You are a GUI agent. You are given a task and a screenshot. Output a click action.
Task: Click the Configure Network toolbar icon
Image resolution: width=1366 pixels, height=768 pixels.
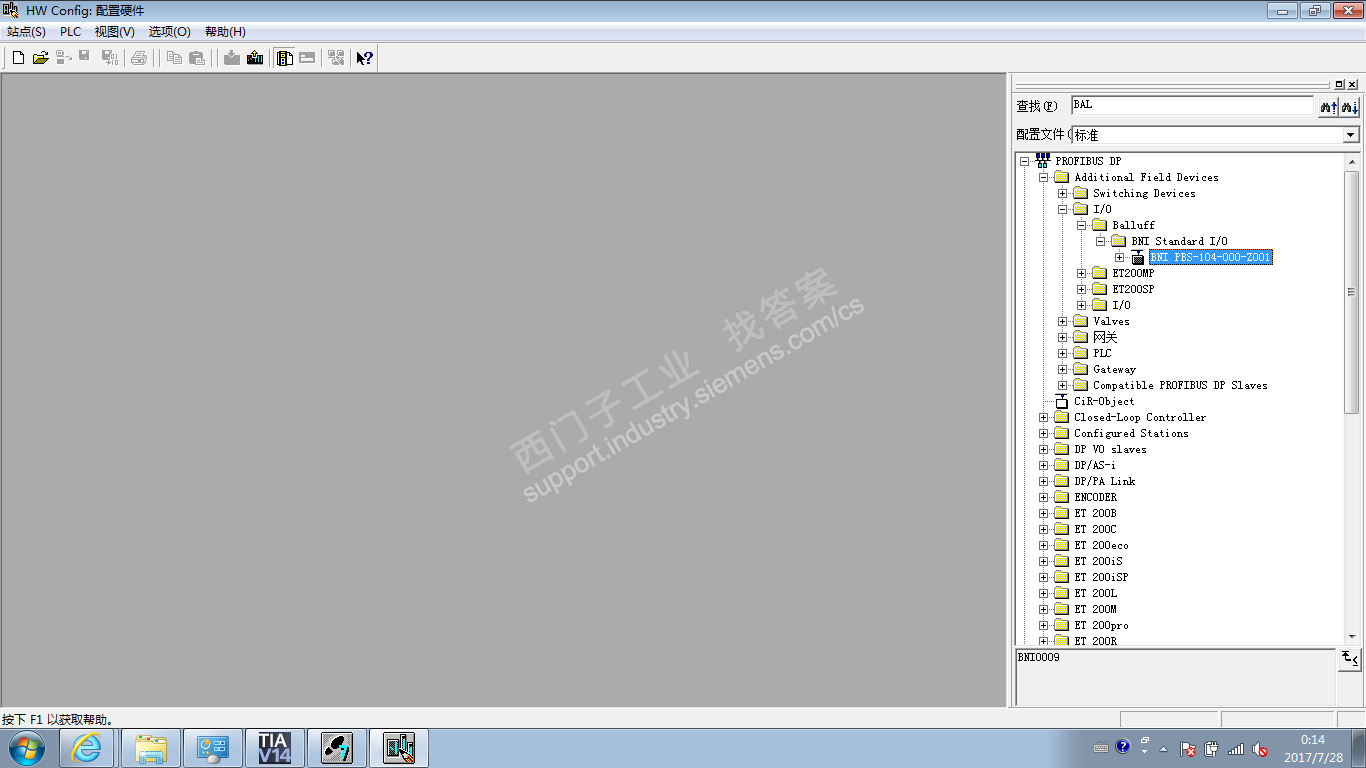tap(335, 58)
